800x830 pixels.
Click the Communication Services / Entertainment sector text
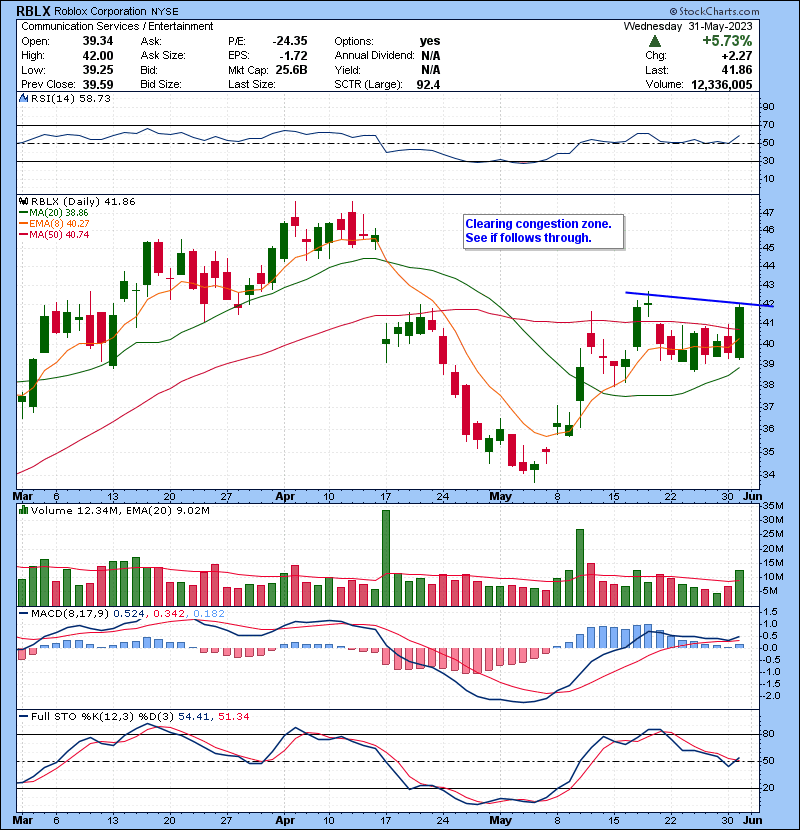[117, 26]
